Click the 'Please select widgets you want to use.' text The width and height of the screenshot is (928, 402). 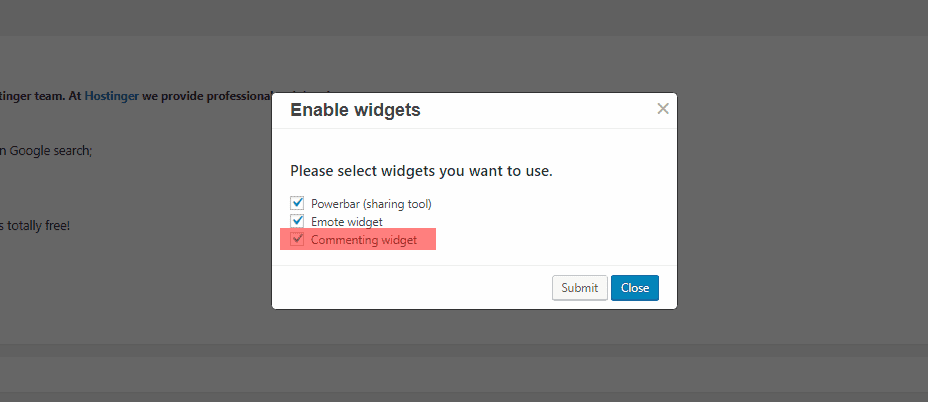point(421,171)
